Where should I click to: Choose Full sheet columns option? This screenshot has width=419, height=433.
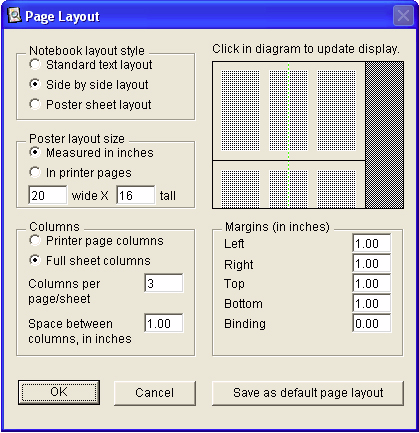coord(90,261)
